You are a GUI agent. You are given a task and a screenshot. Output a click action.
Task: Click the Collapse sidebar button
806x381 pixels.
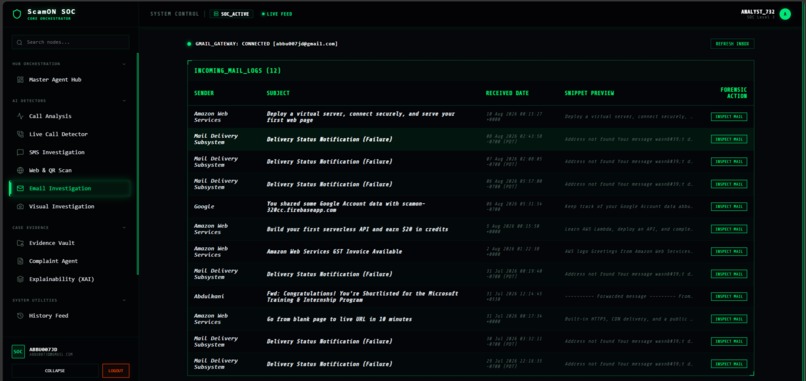[x=55, y=371]
